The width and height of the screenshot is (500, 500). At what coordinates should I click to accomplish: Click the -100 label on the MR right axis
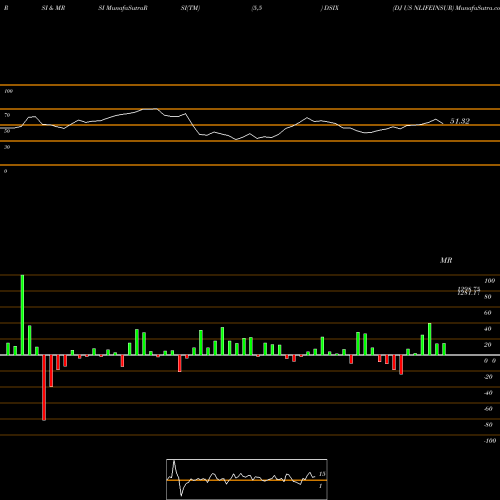[490, 441]
